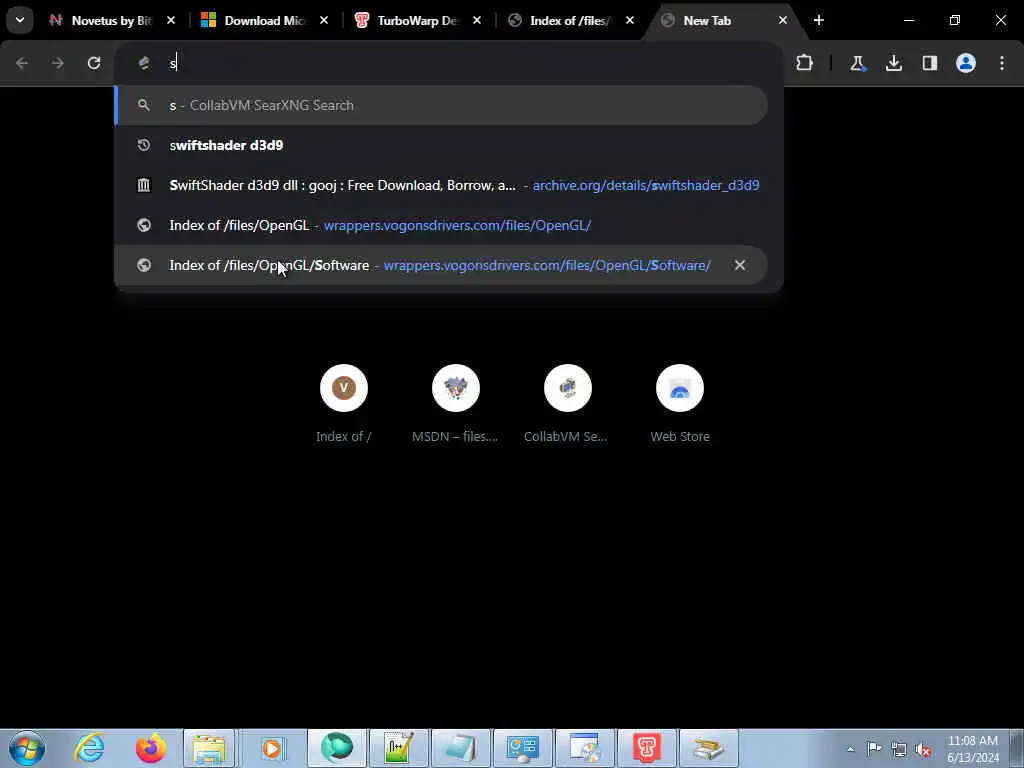This screenshot has width=1024, height=768.
Task: Open the network tray icon
Action: tap(899, 750)
